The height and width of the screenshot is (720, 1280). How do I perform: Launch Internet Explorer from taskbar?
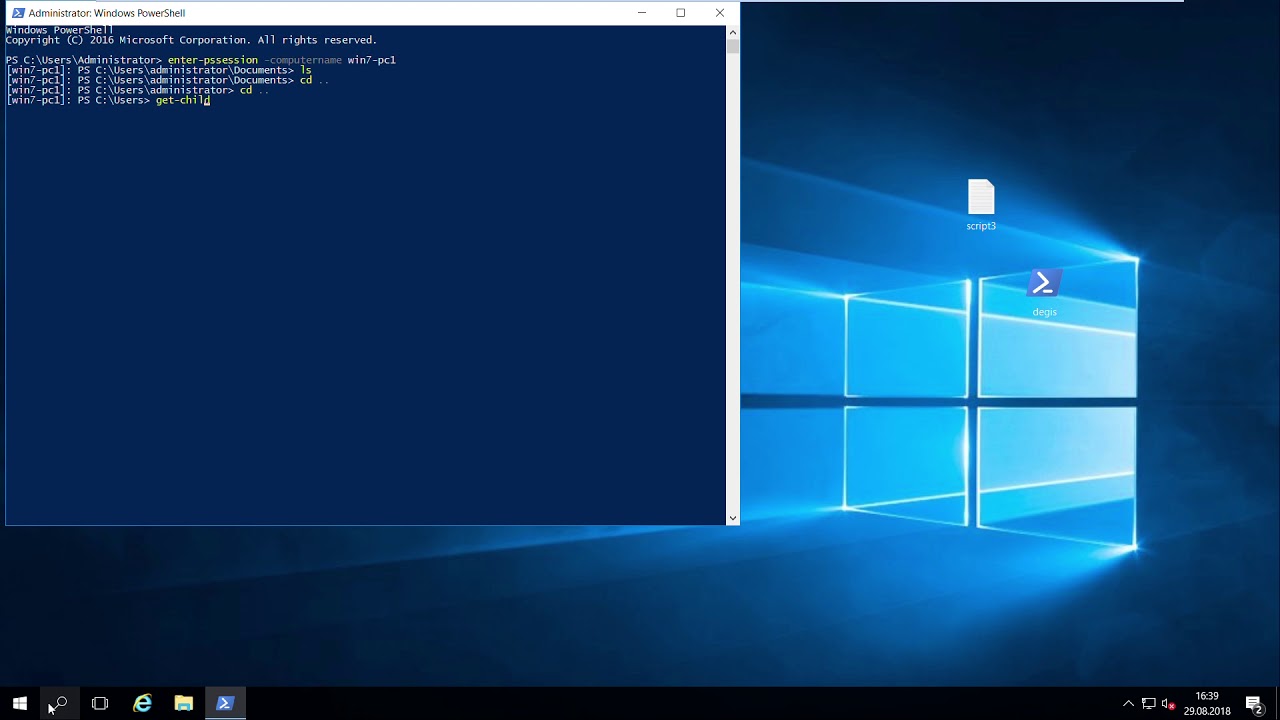(x=143, y=703)
